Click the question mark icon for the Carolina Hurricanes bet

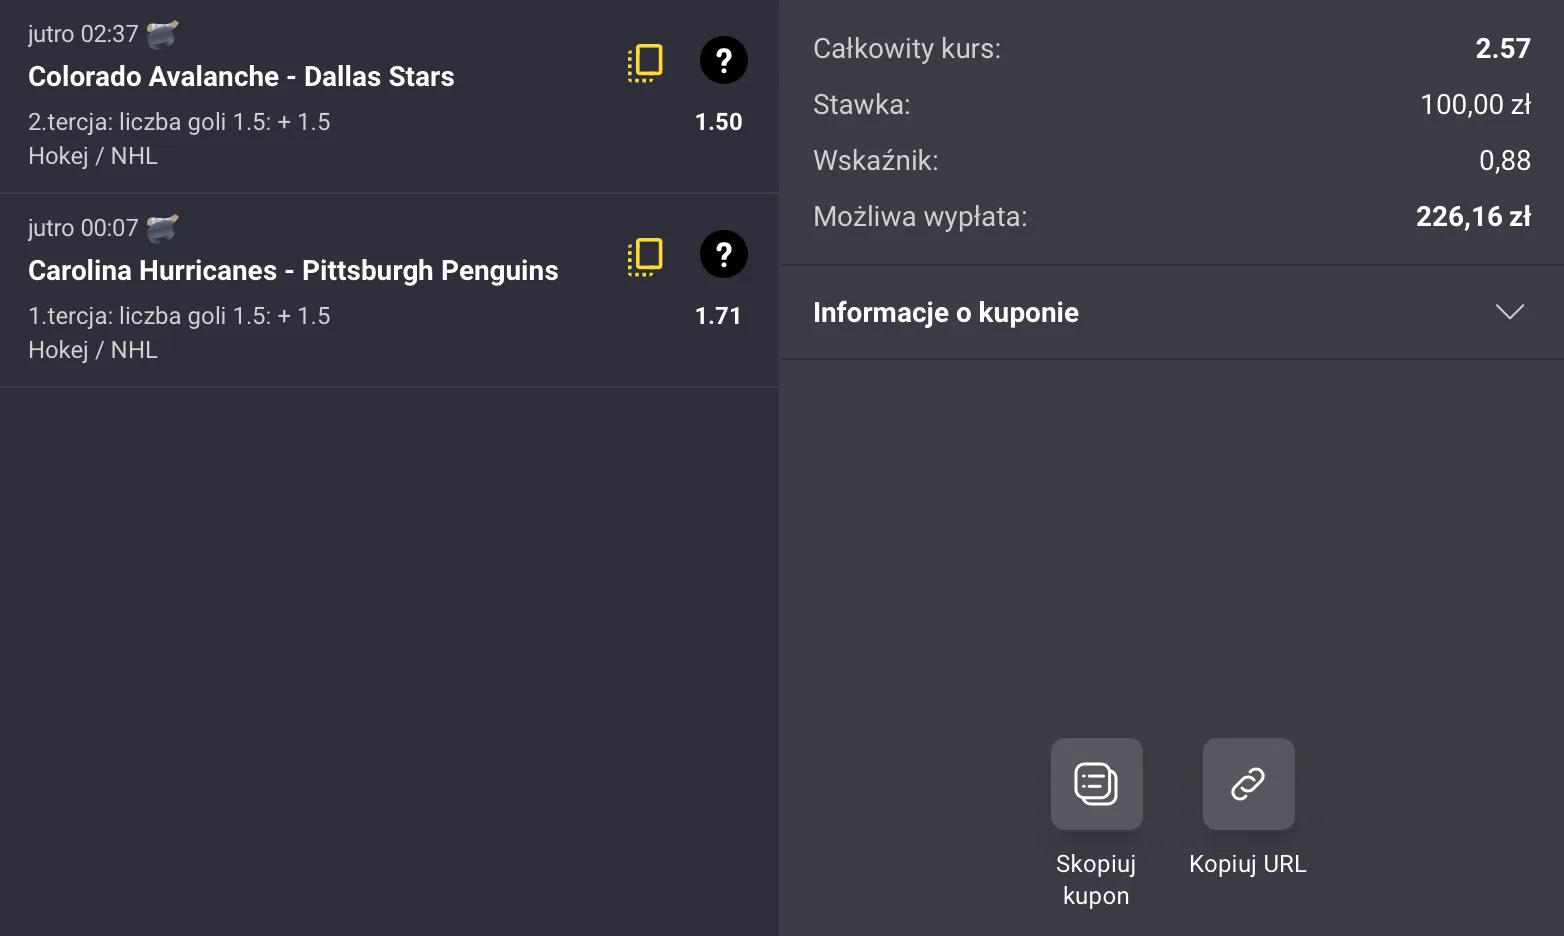click(x=722, y=255)
